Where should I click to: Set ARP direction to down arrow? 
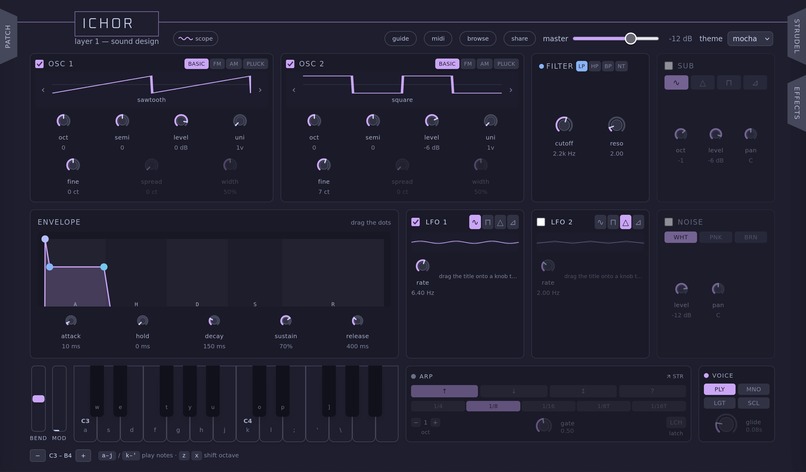514,391
